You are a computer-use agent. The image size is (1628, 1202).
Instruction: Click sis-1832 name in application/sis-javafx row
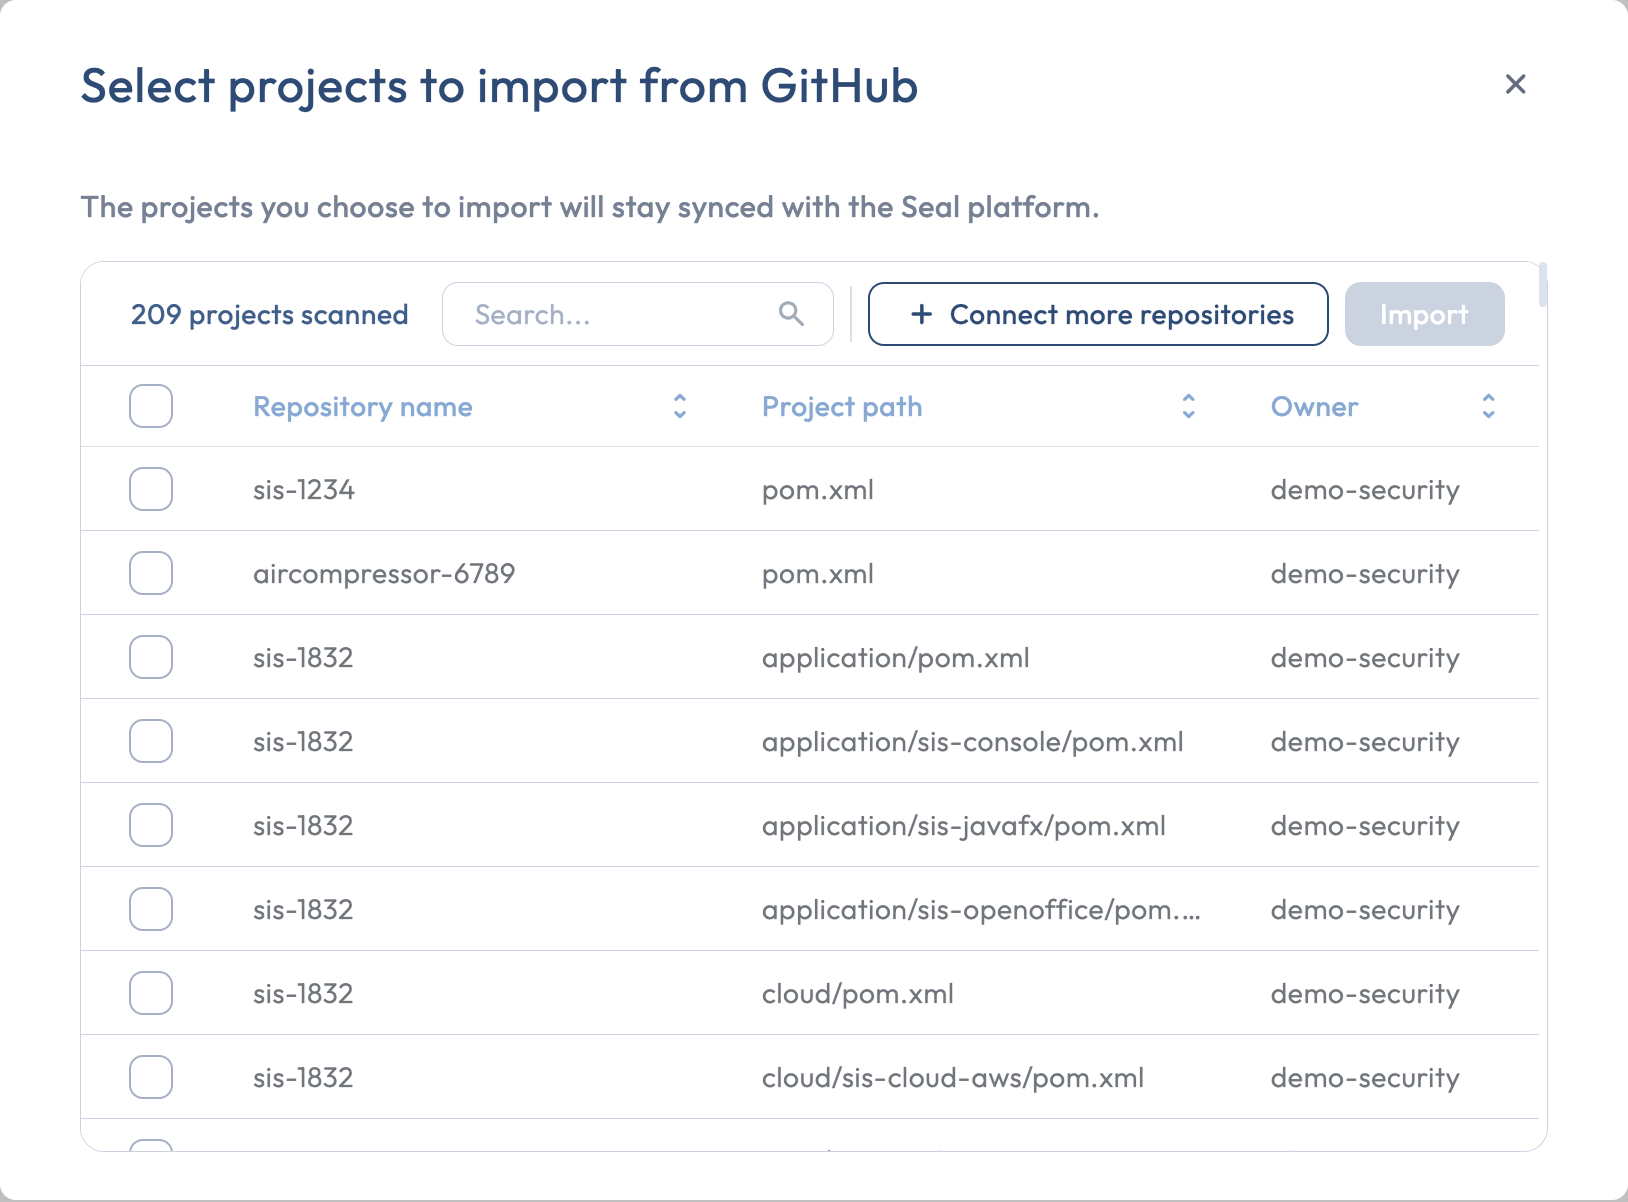click(x=303, y=826)
